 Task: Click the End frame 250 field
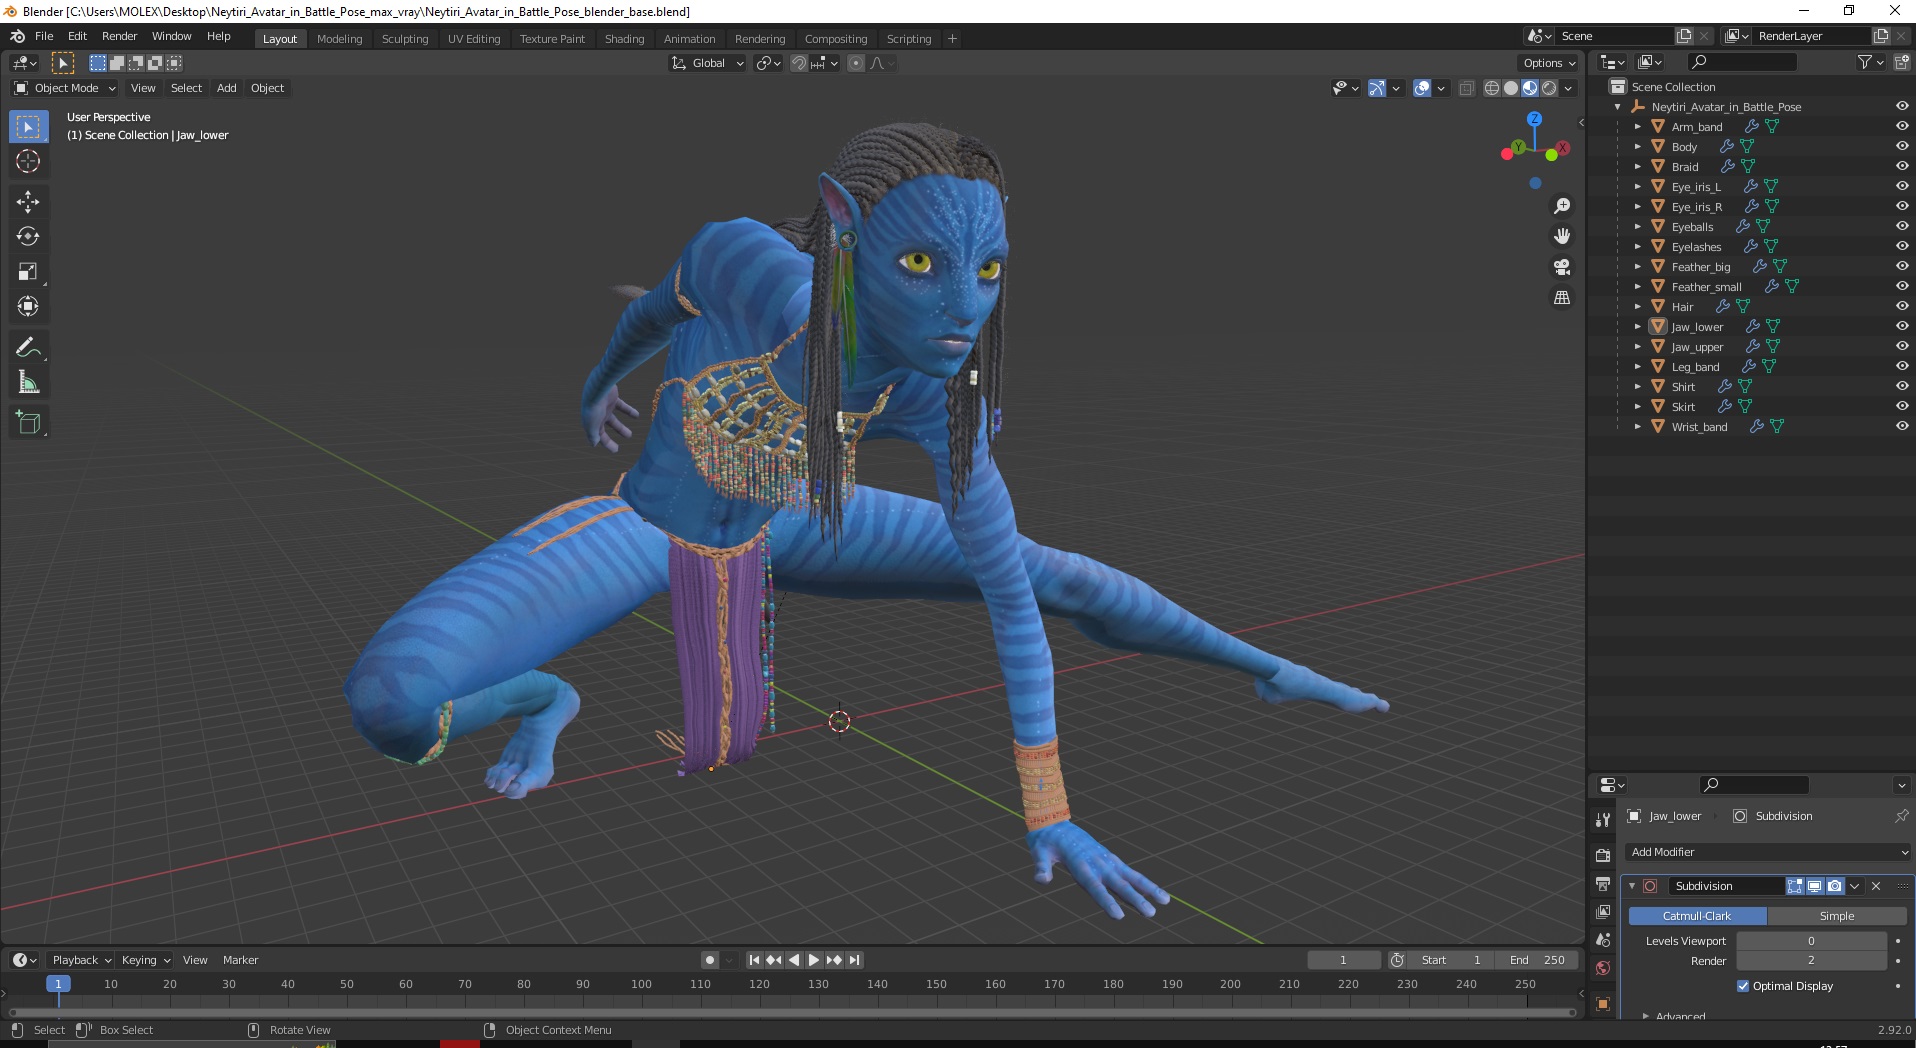(x=1537, y=960)
